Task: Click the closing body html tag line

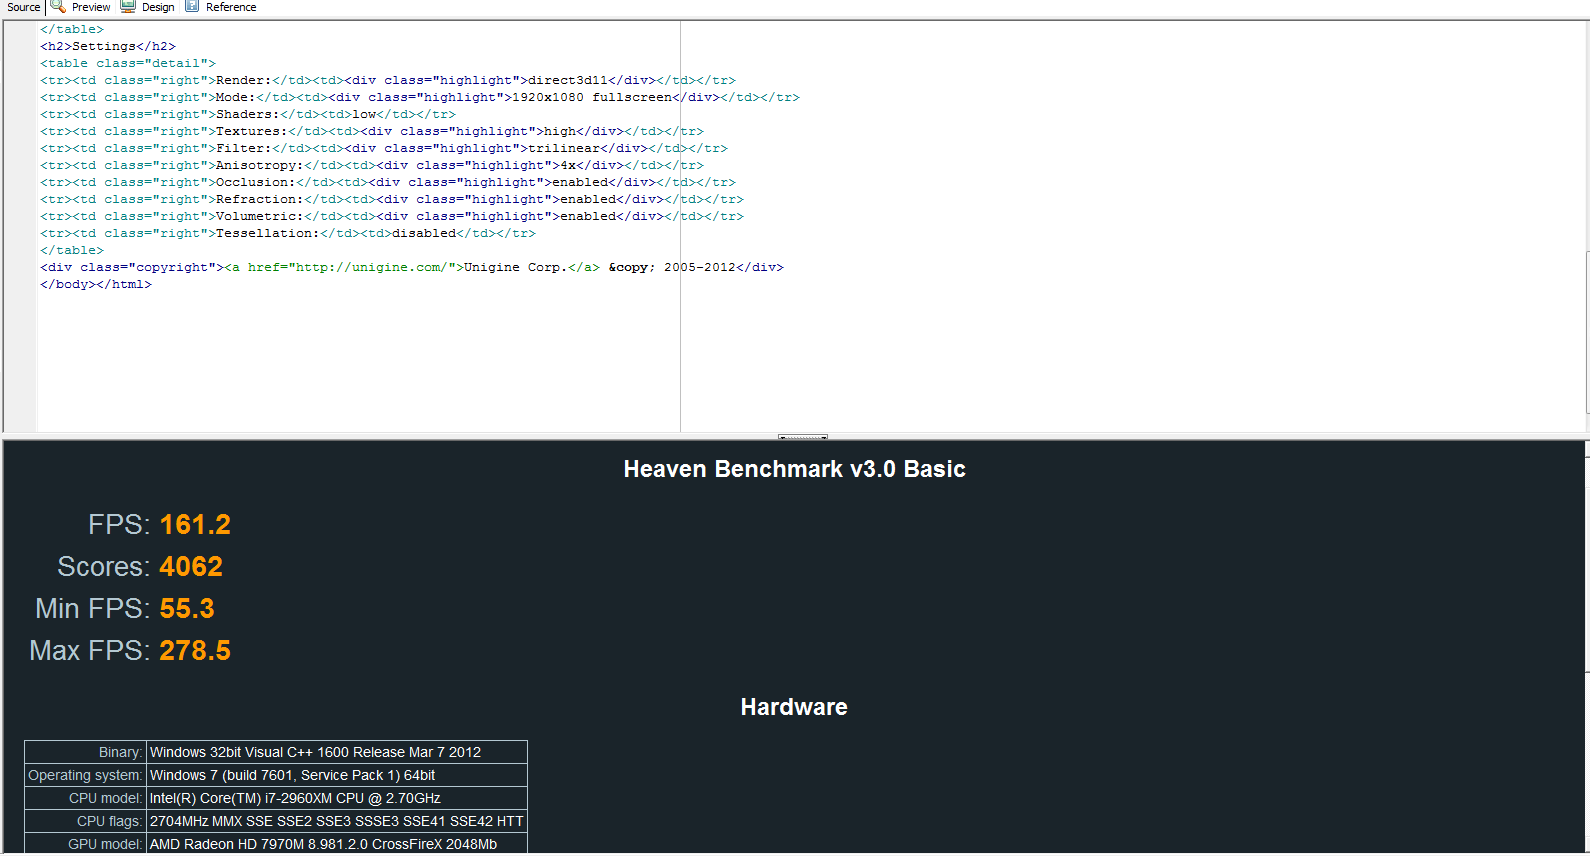Action: coord(96,284)
